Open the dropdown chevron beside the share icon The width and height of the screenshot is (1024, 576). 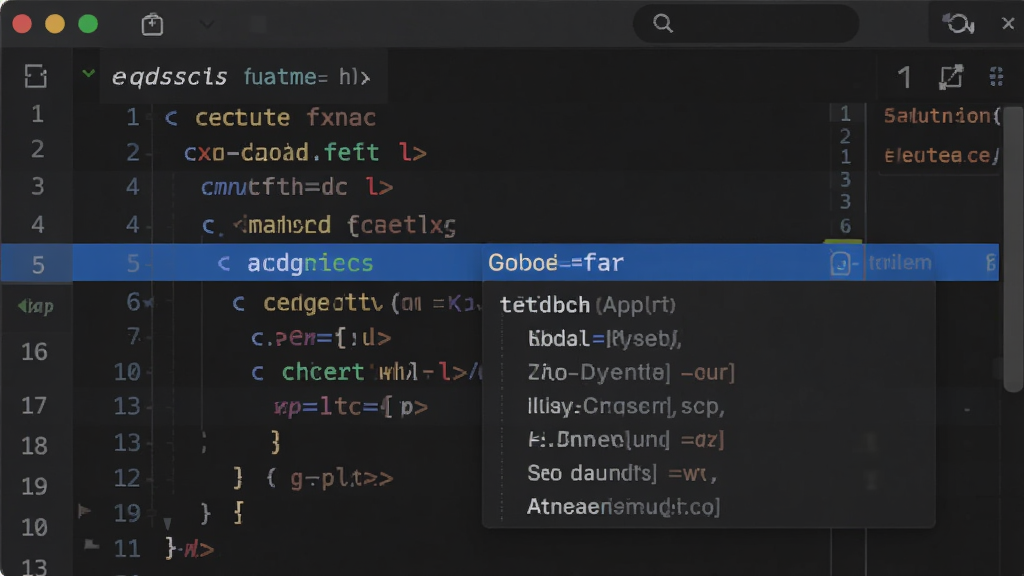coord(206,24)
